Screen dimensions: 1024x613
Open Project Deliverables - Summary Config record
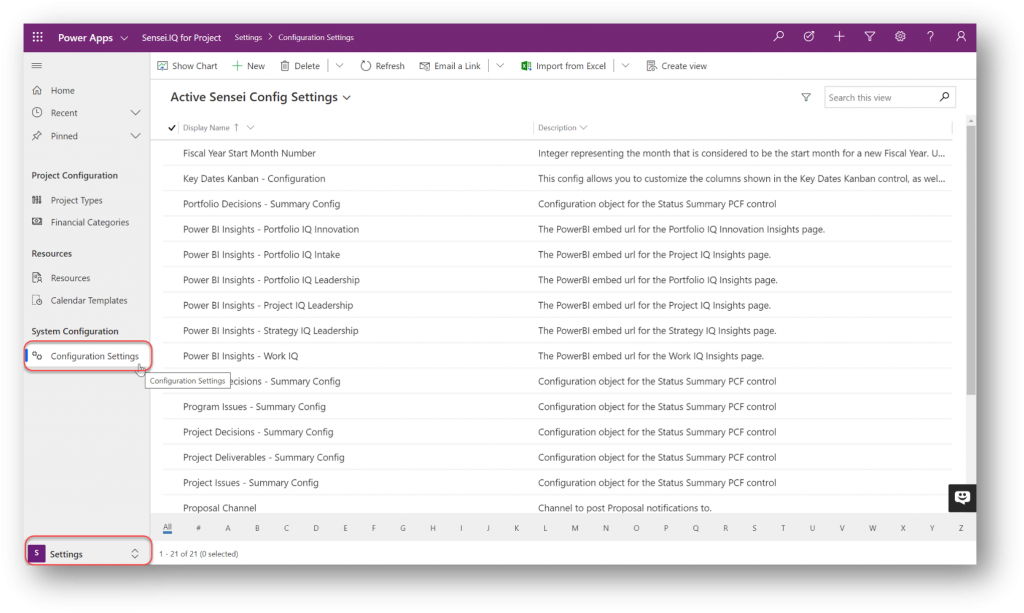coord(263,457)
